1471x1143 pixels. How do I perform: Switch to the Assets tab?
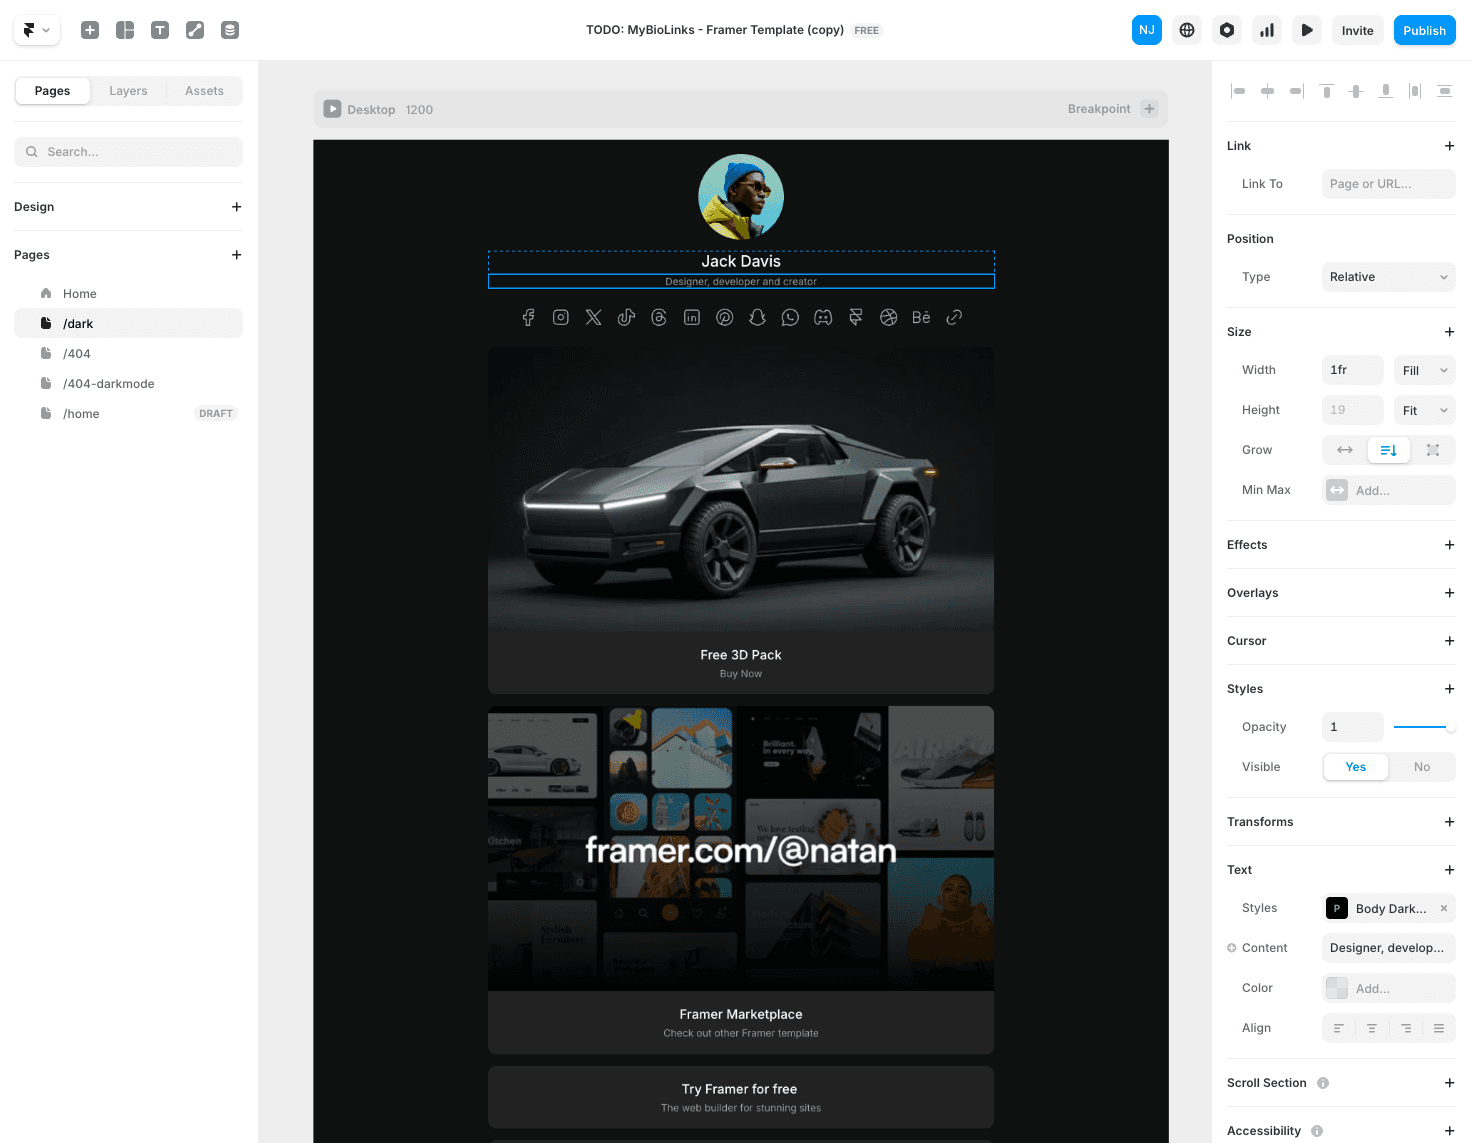point(204,91)
